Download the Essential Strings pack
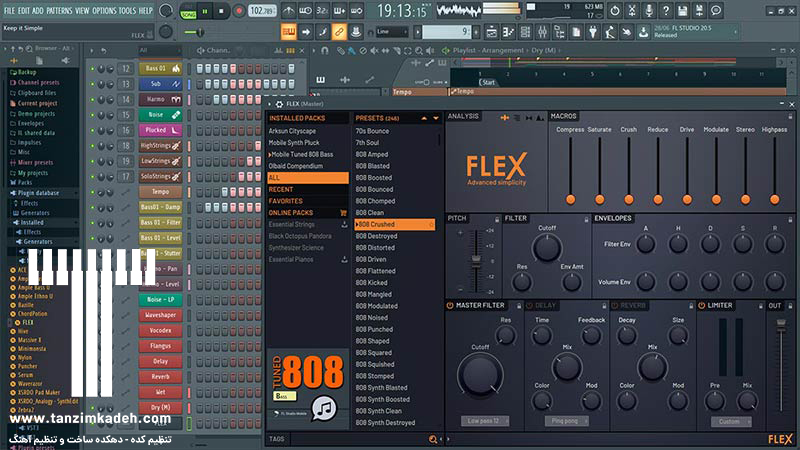Viewport: 800px width, 450px height. [344, 224]
